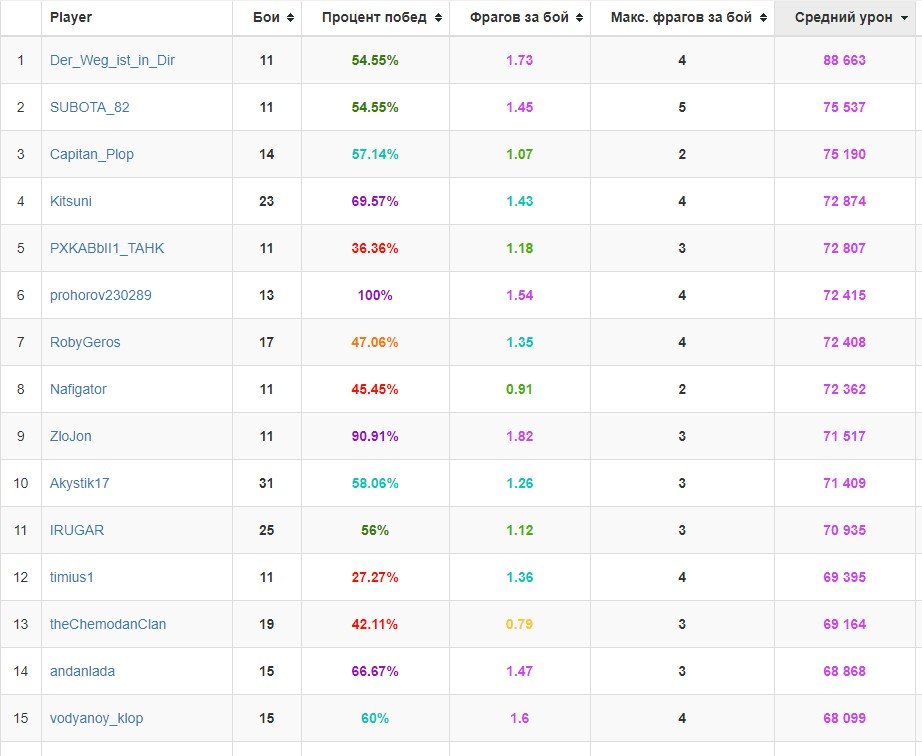The height and width of the screenshot is (756, 922).
Task: Click frags per battle value 0.91
Action: coord(520,390)
